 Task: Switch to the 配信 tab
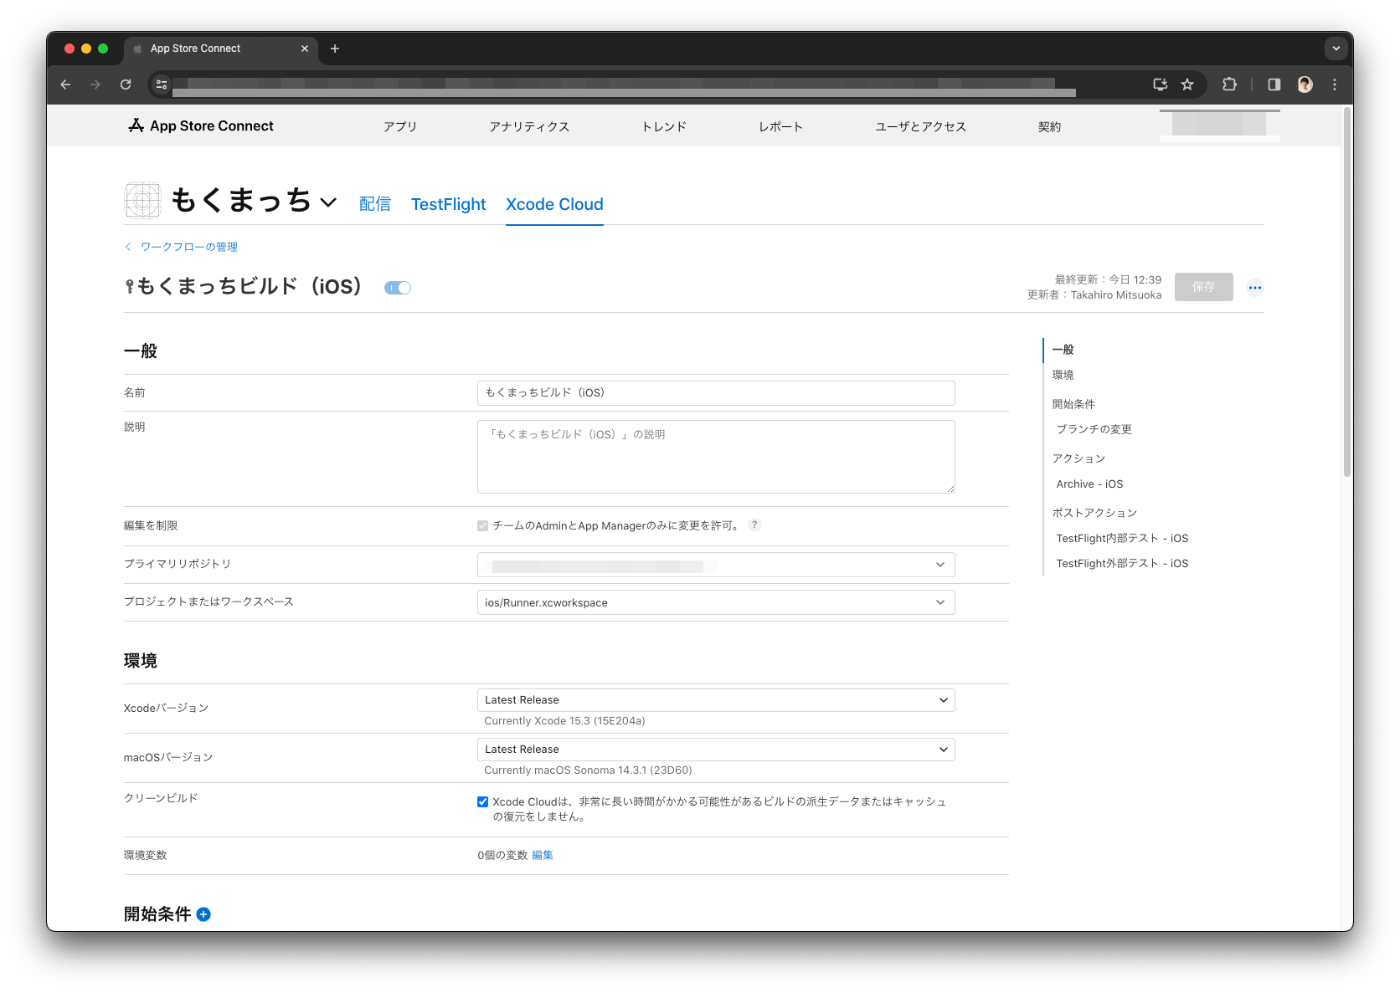[x=375, y=204]
